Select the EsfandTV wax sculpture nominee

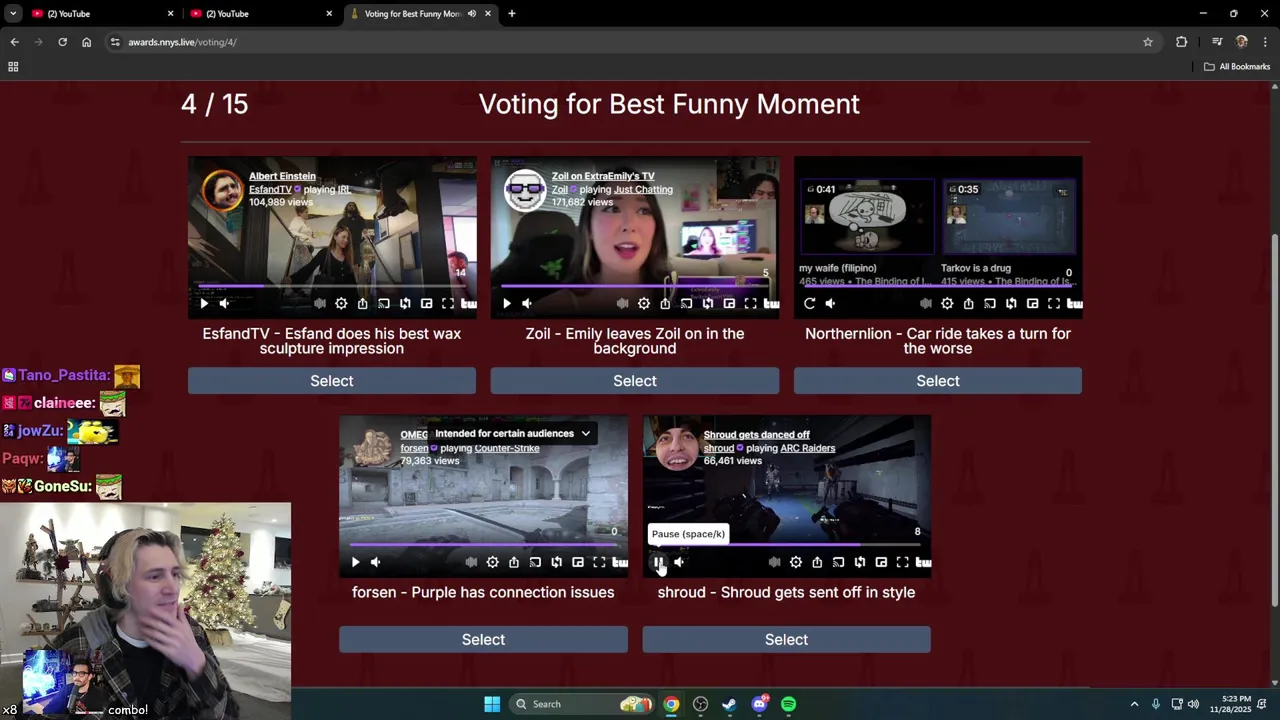332,381
